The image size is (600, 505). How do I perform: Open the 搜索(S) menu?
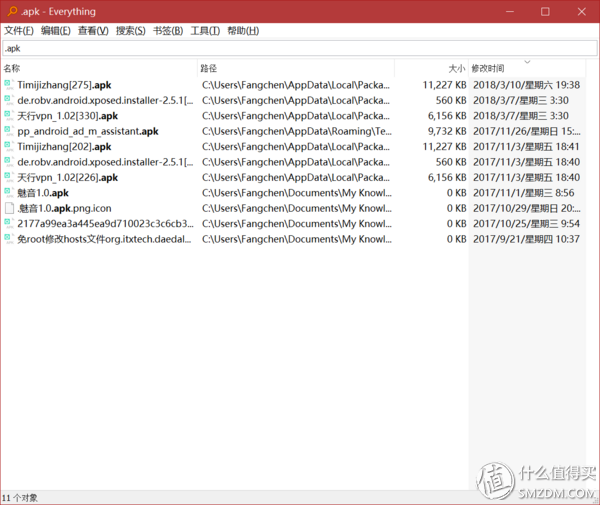point(131,31)
